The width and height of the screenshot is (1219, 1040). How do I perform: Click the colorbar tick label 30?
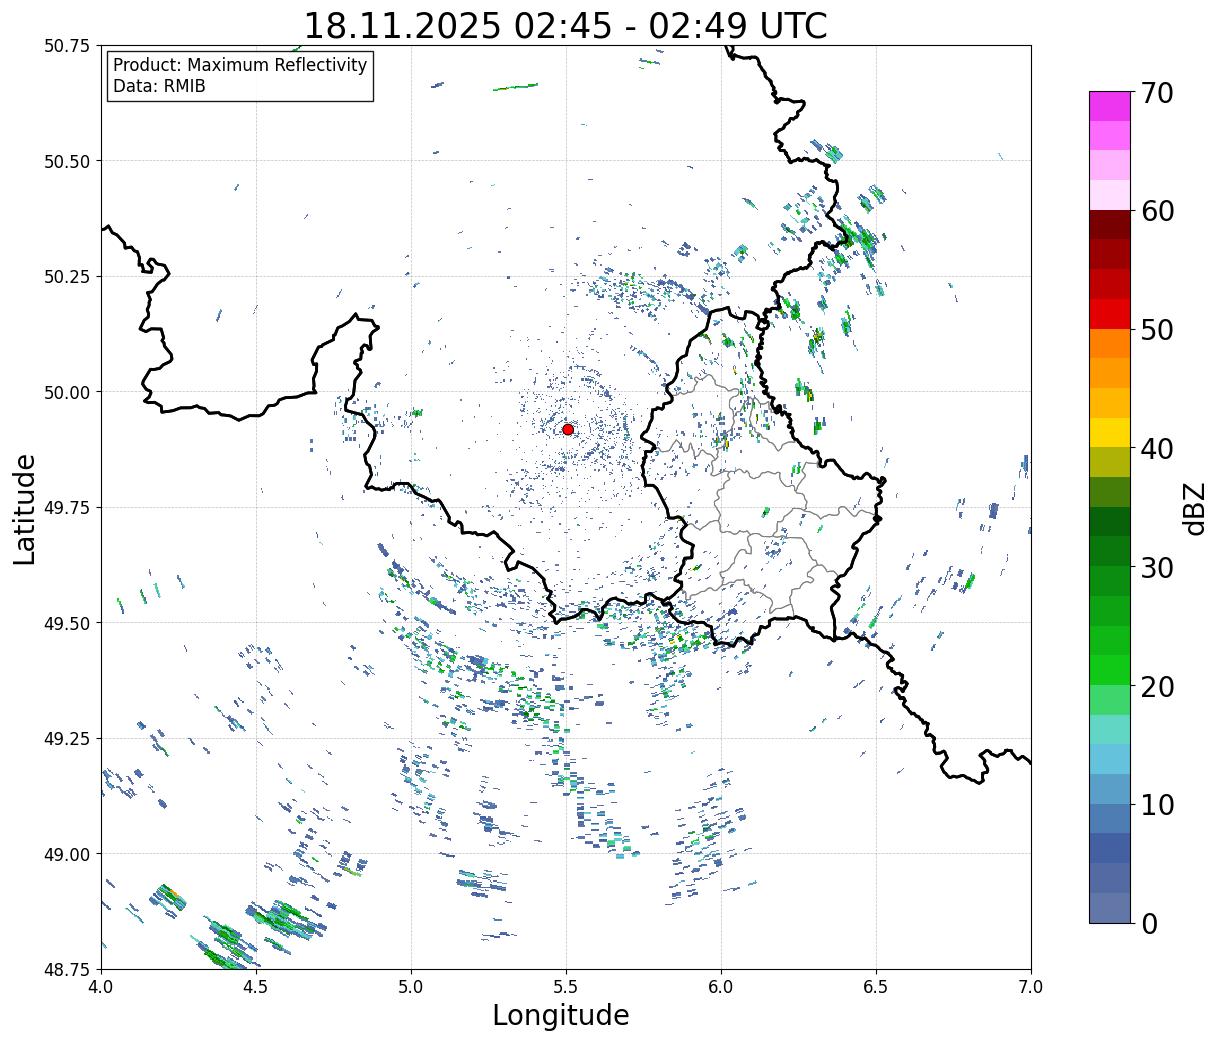coord(1157,567)
